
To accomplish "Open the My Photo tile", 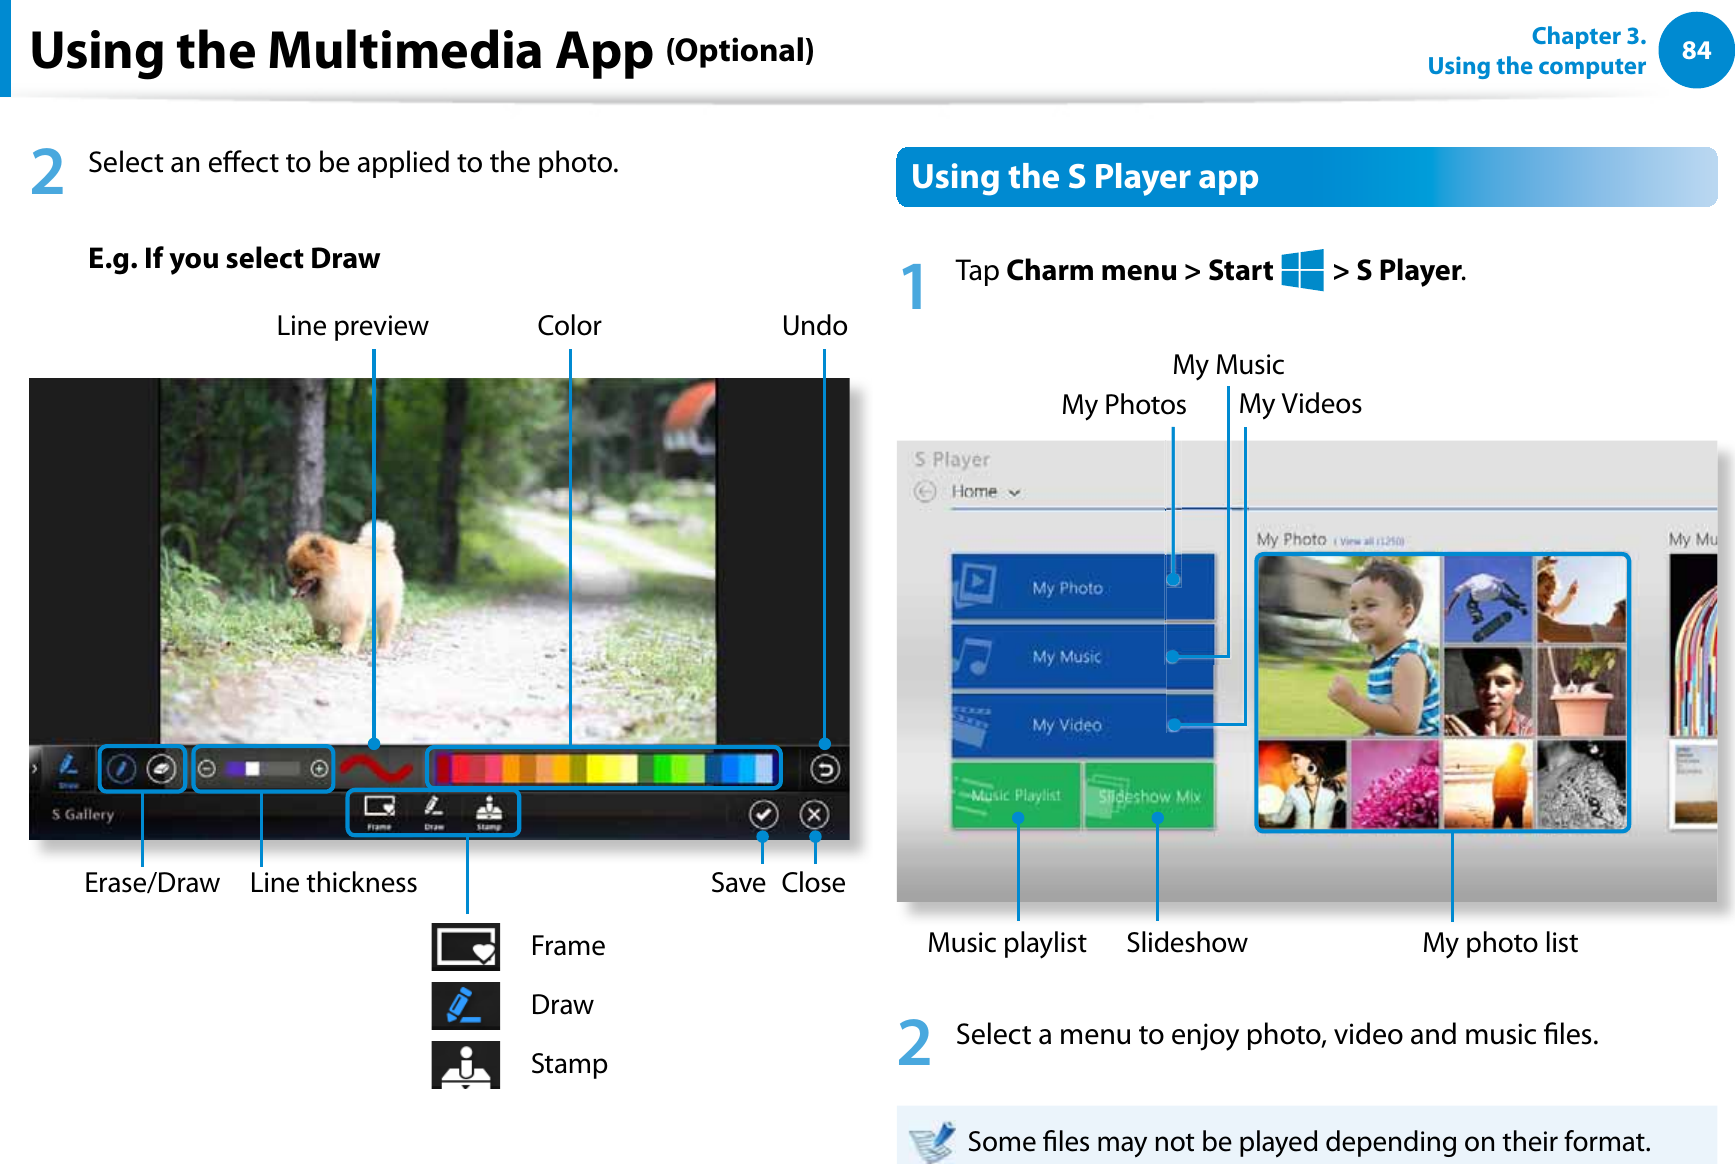I will (x=1082, y=587).
